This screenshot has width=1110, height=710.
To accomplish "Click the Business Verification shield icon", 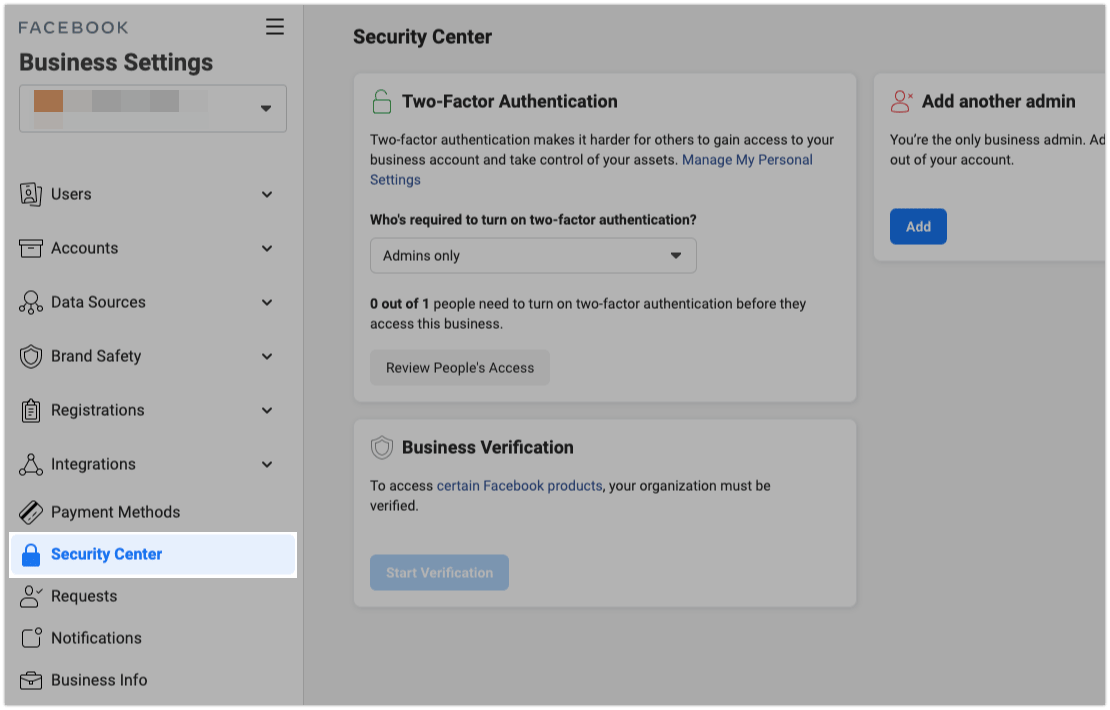I will (x=382, y=447).
